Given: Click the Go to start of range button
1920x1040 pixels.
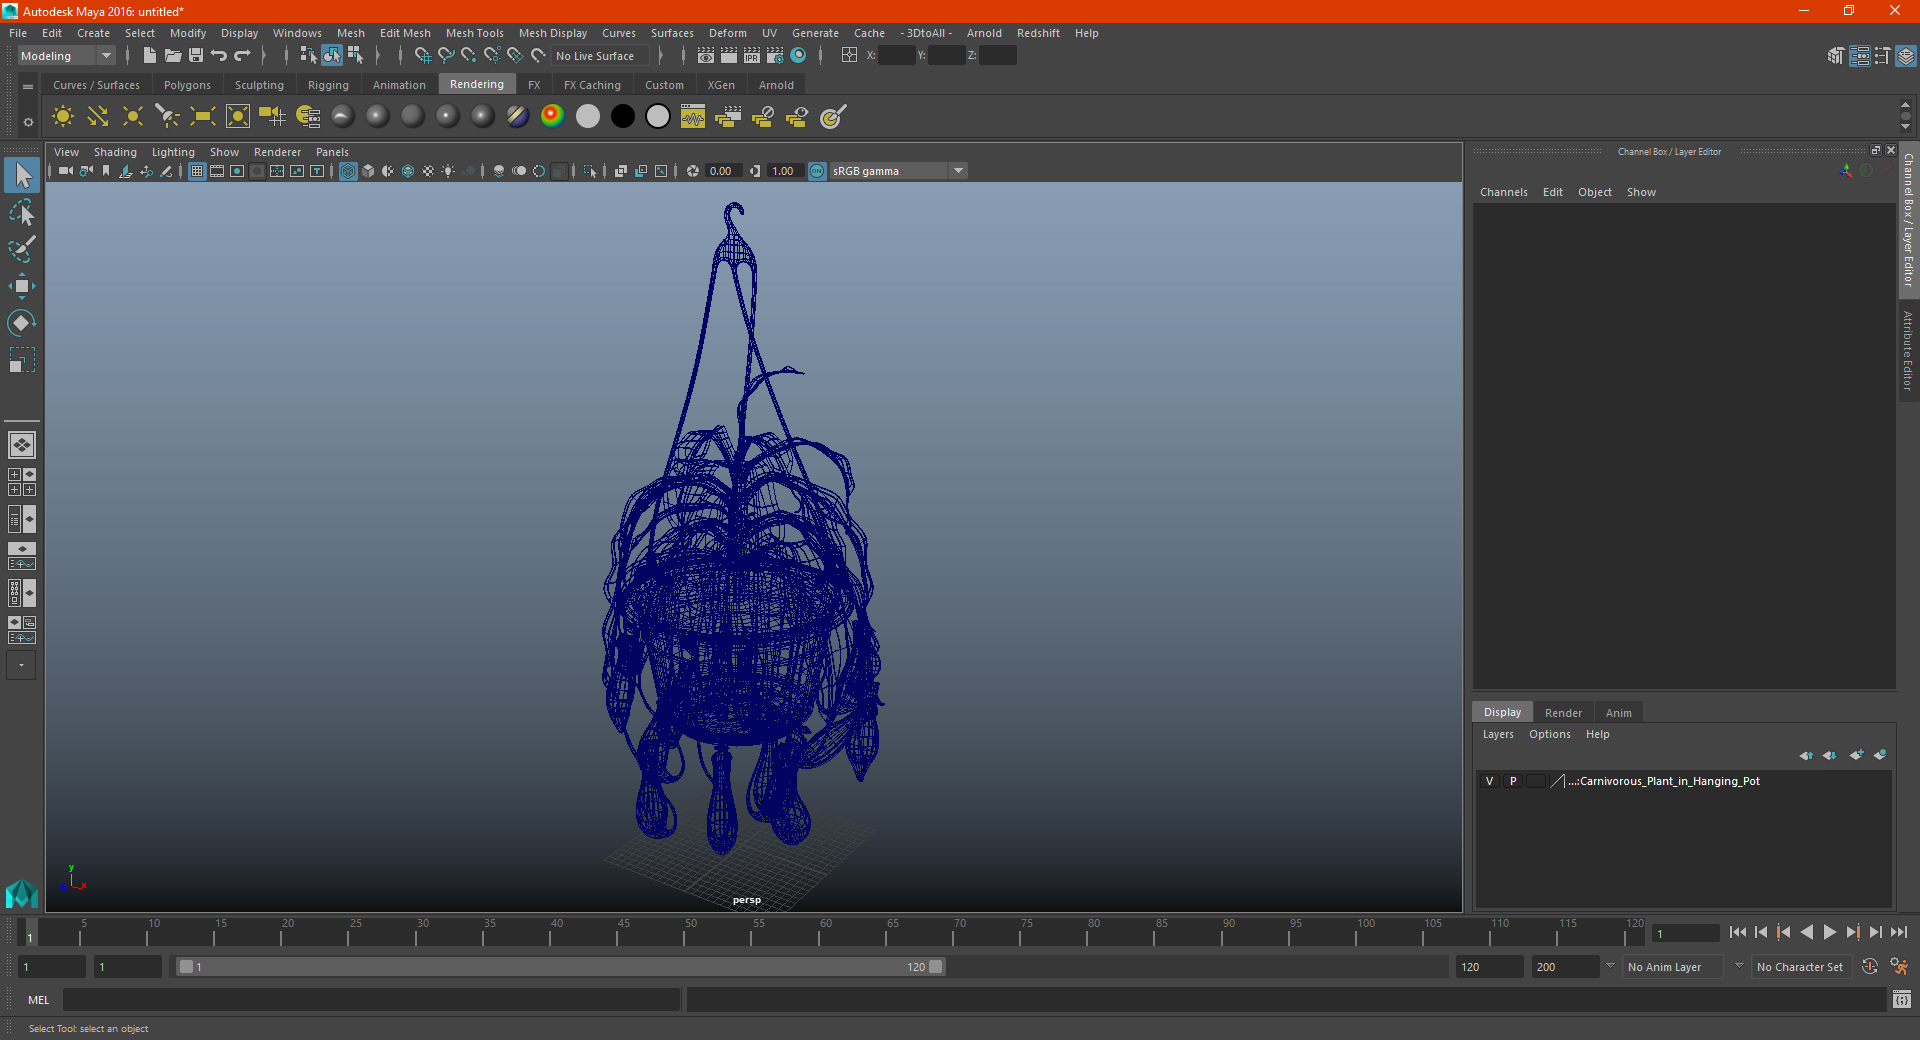Looking at the screenshot, I should pyautogui.click(x=1738, y=932).
